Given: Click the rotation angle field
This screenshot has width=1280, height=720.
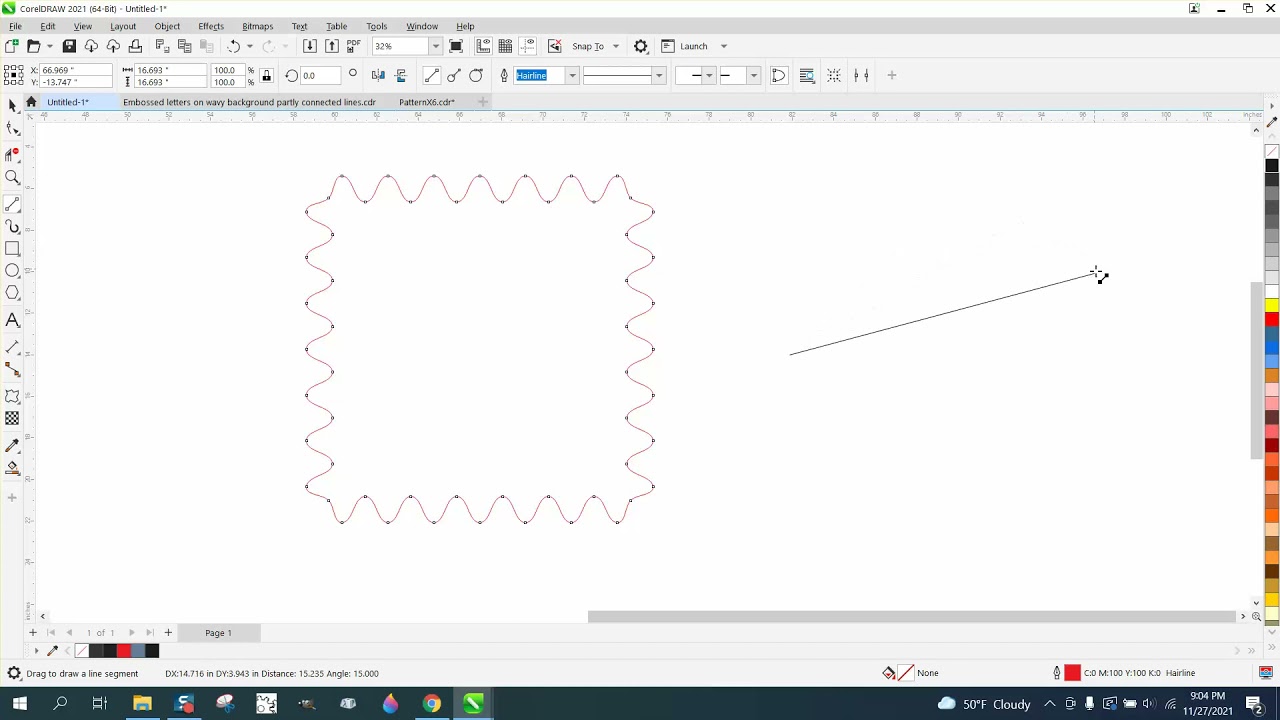Looking at the screenshot, I should pyautogui.click(x=320, y=76).
